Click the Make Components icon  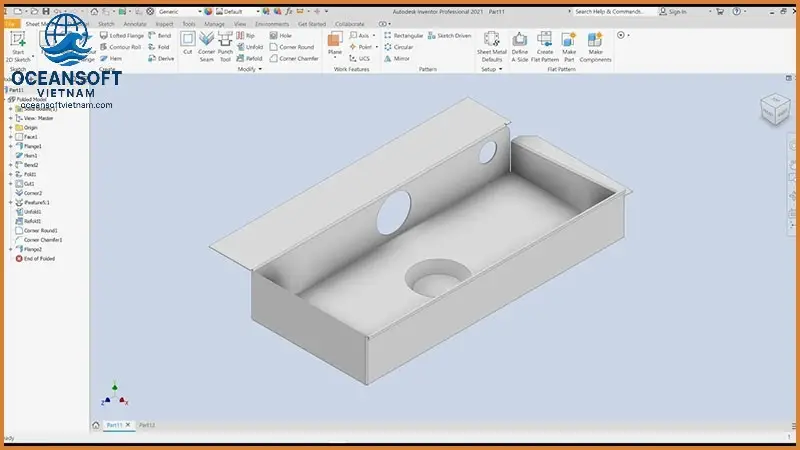point(596,44)
